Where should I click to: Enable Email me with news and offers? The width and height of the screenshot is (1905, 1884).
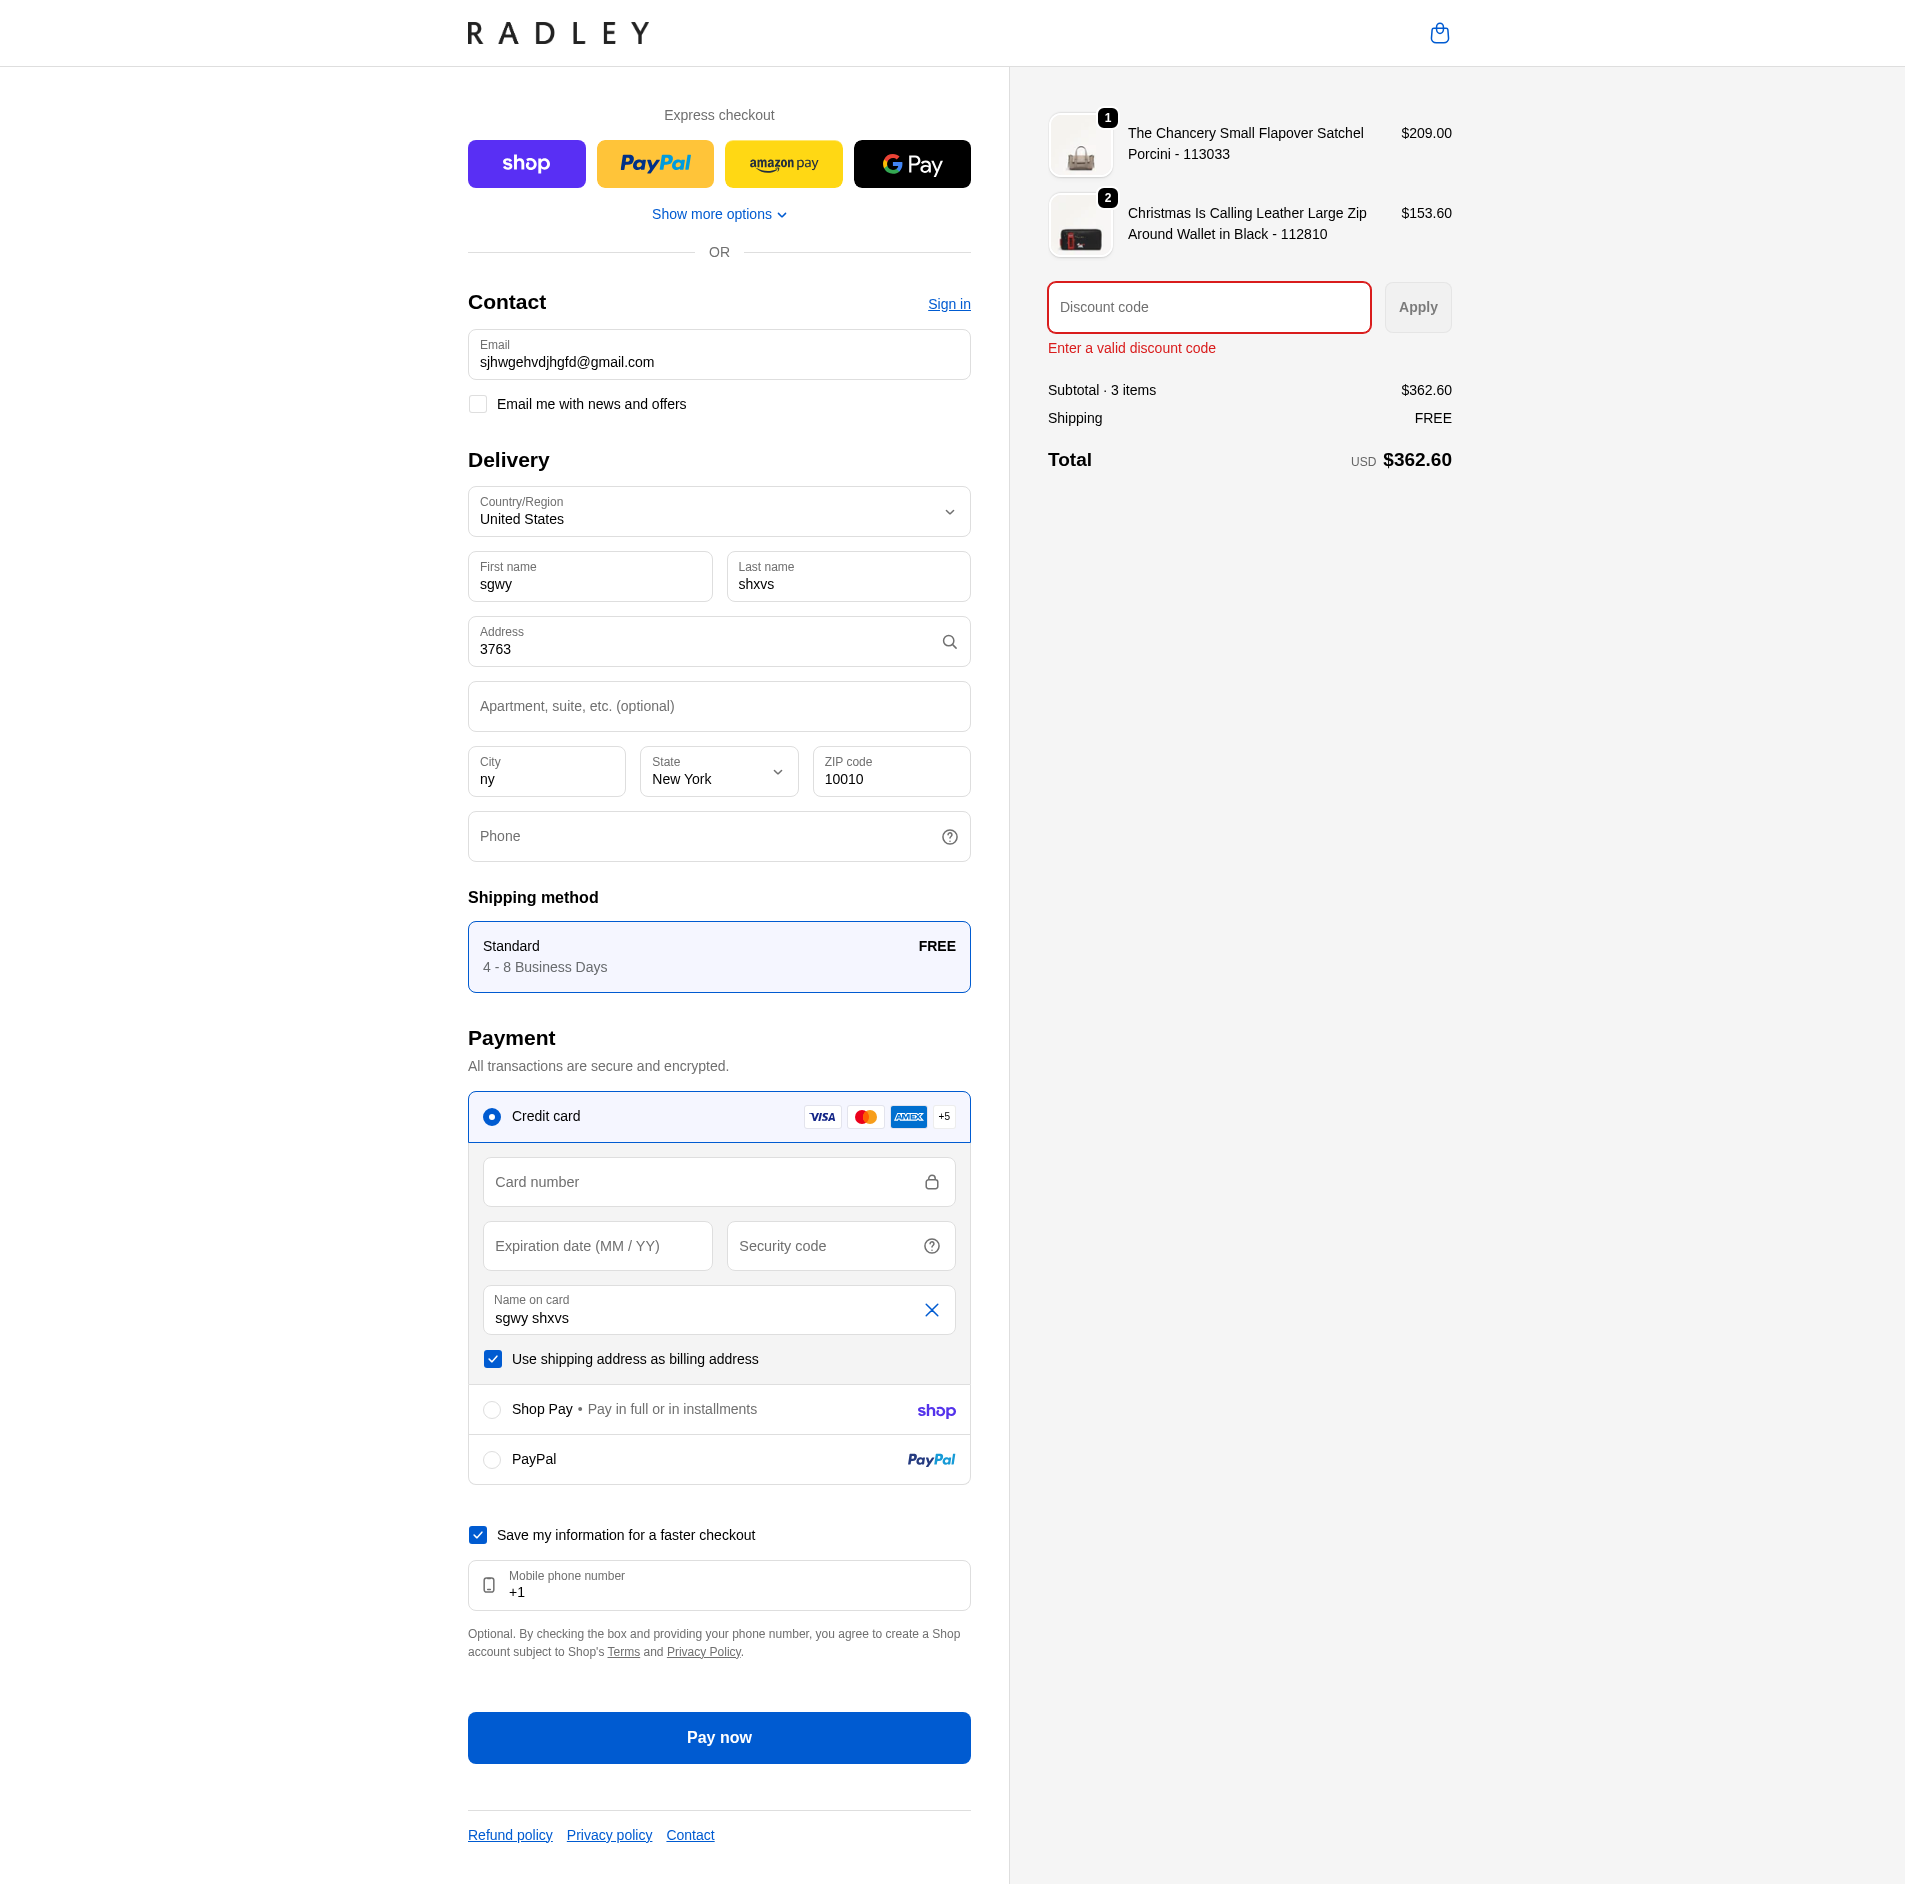[x=478, y=404]
